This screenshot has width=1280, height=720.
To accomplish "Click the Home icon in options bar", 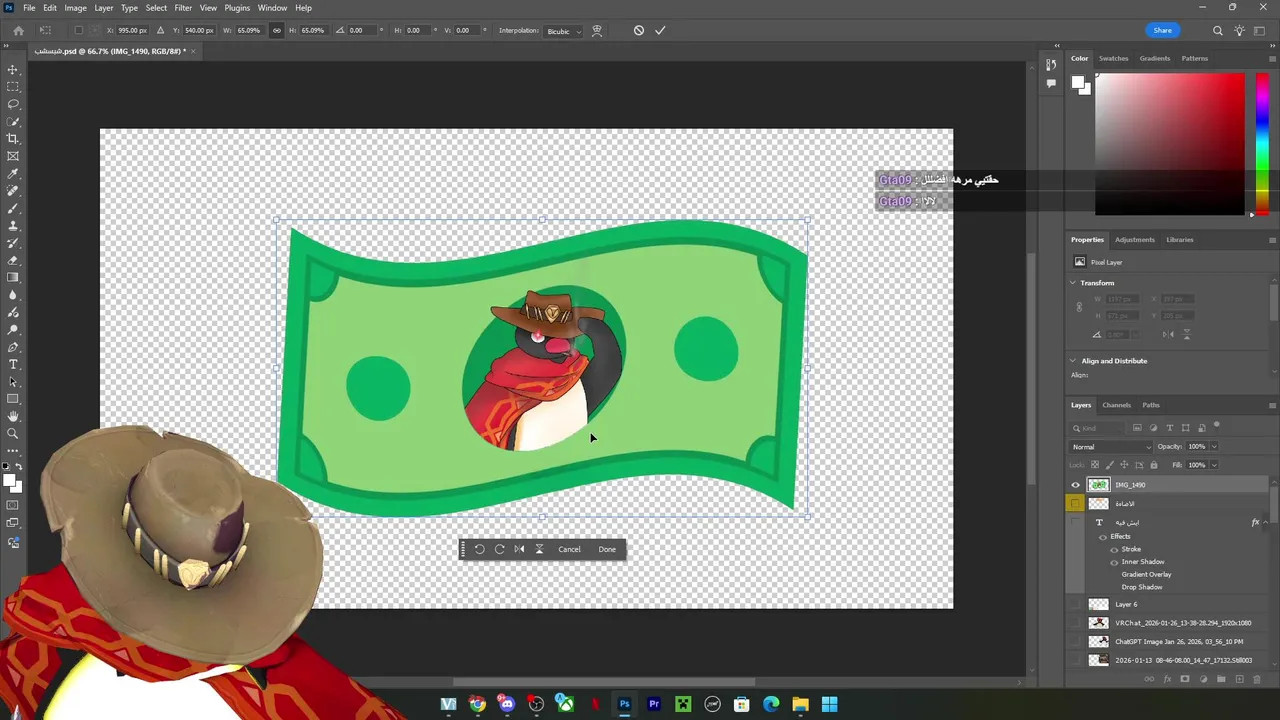I will tap(18, 30).
